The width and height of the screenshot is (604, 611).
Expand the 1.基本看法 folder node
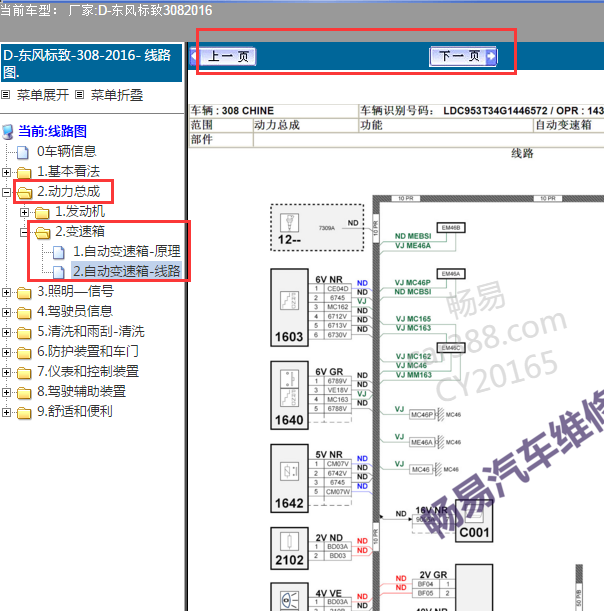(x=6, y=172)
